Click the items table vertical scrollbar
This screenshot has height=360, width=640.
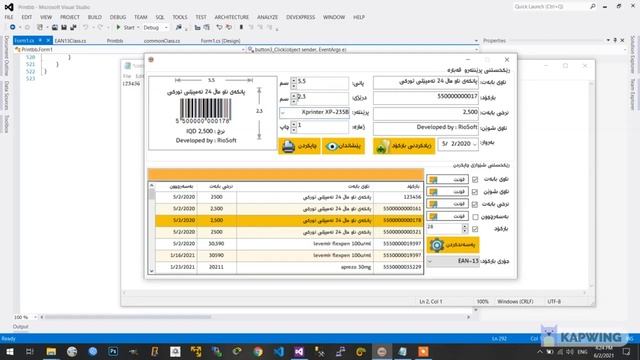[x=151, y=228]
